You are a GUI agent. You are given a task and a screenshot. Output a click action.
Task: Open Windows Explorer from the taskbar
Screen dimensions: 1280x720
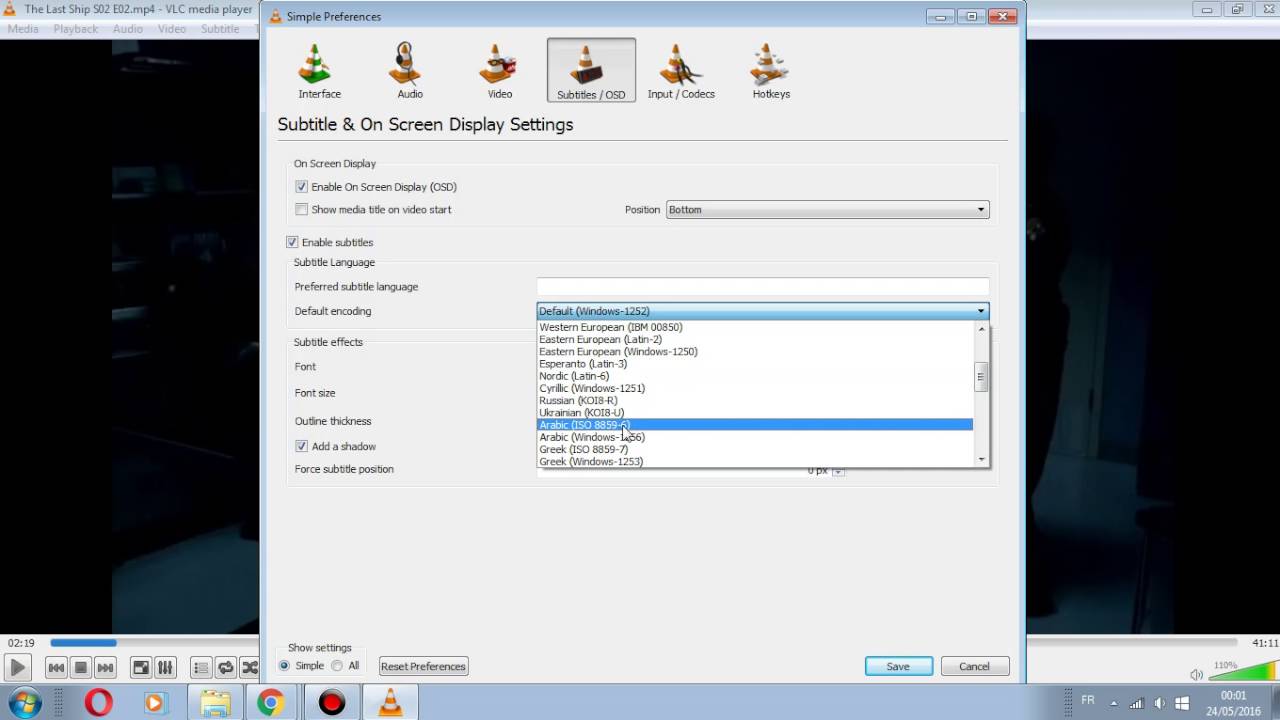point(214,703)
